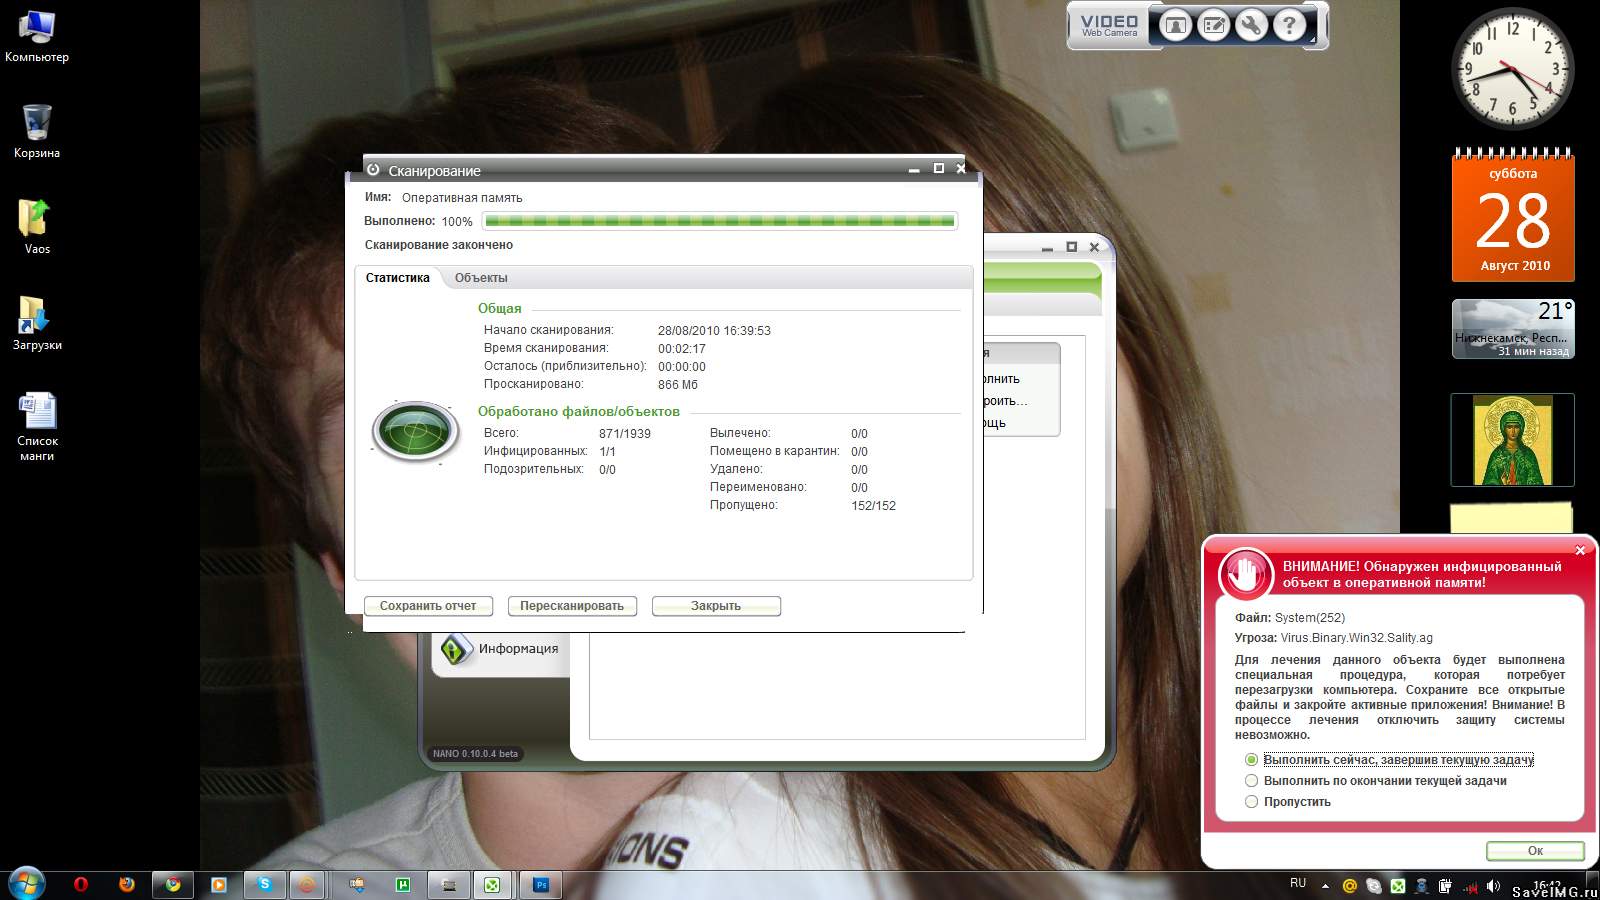
Task: Click scanned amount '866 Мб'
Action: [x=678, y=385]
